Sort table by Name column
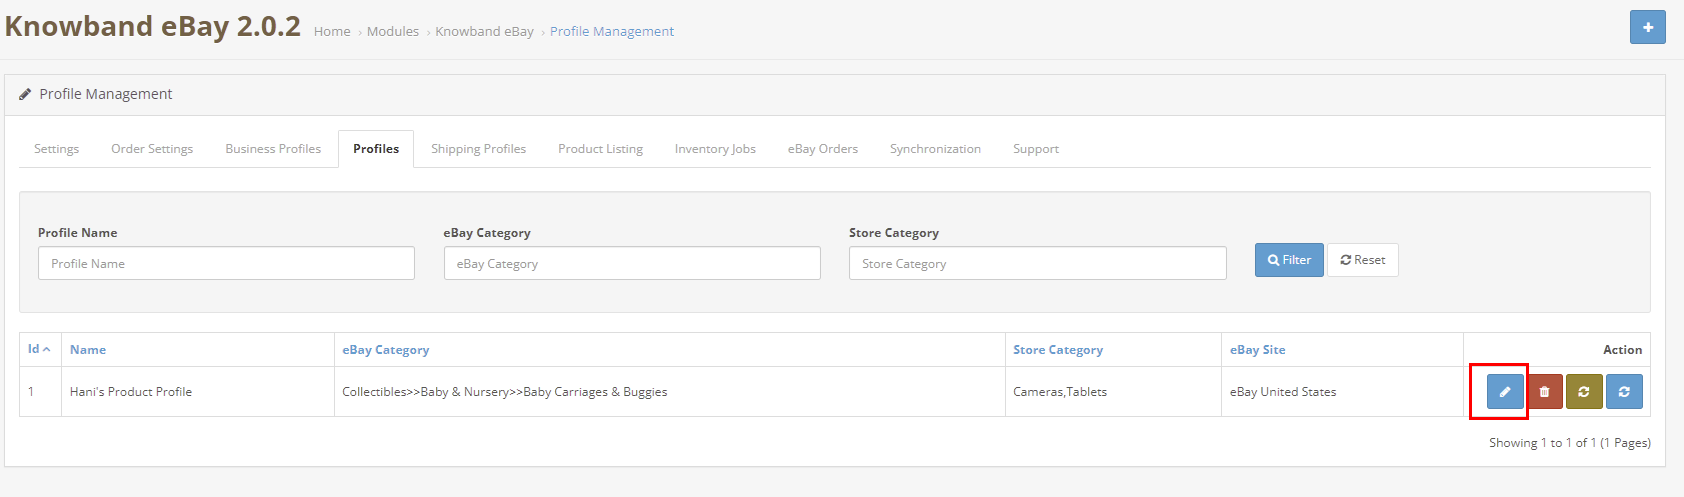Viewport: 1684px width, 497px height. click(x=88, y=349)
